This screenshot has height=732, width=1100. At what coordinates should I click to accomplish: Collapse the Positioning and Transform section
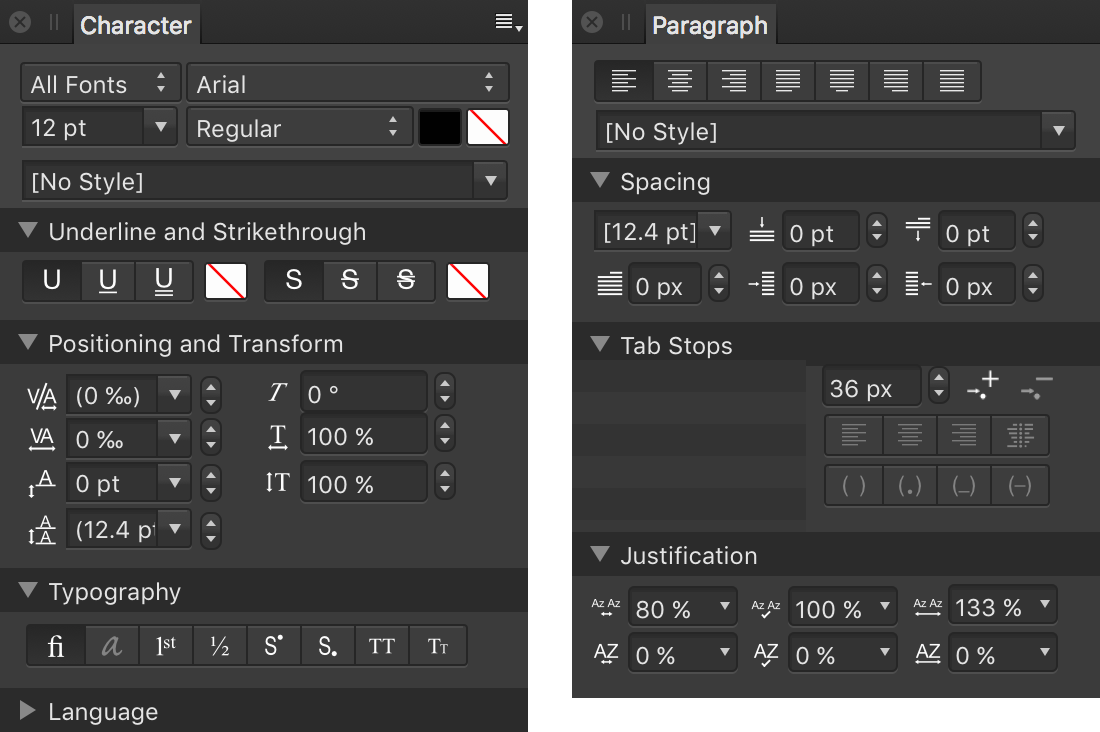(28, 343)
